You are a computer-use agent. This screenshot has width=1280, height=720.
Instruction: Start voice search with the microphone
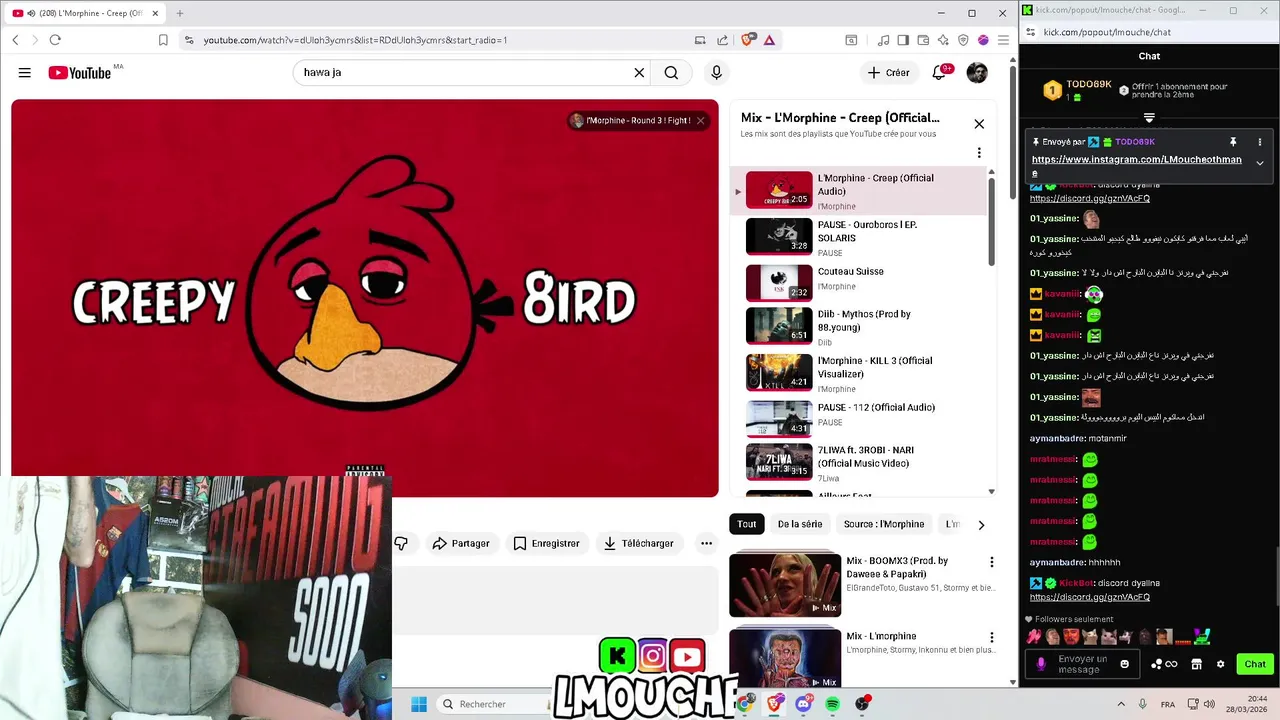[716, 72]
